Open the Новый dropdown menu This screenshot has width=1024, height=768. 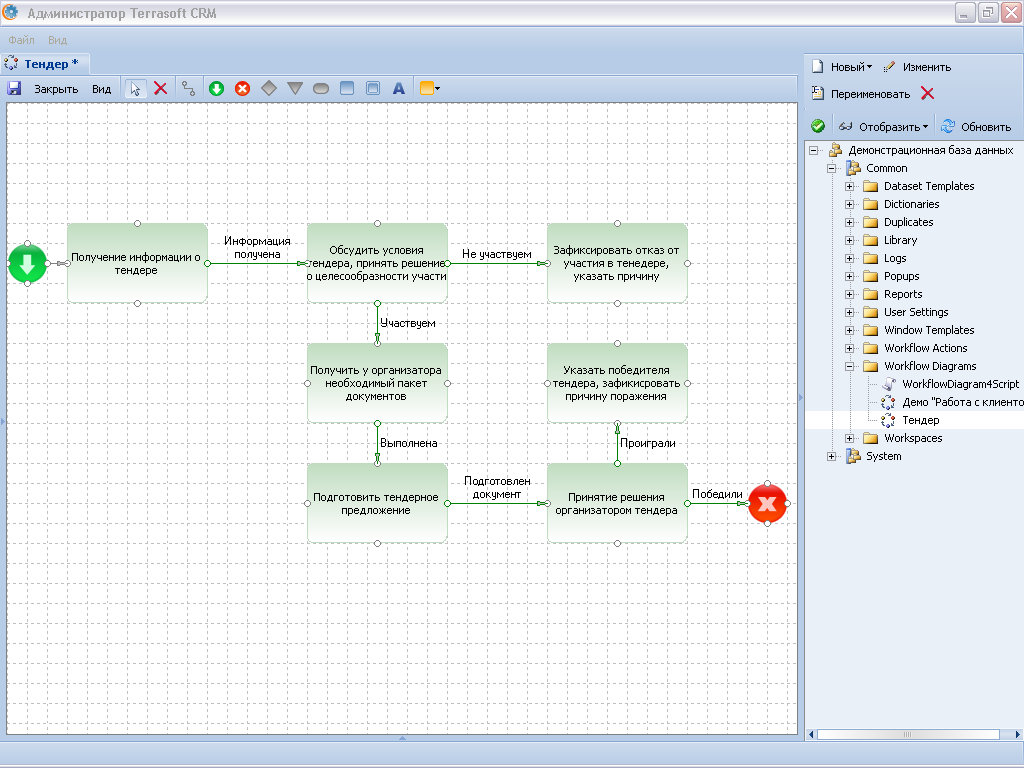point(842,67)
